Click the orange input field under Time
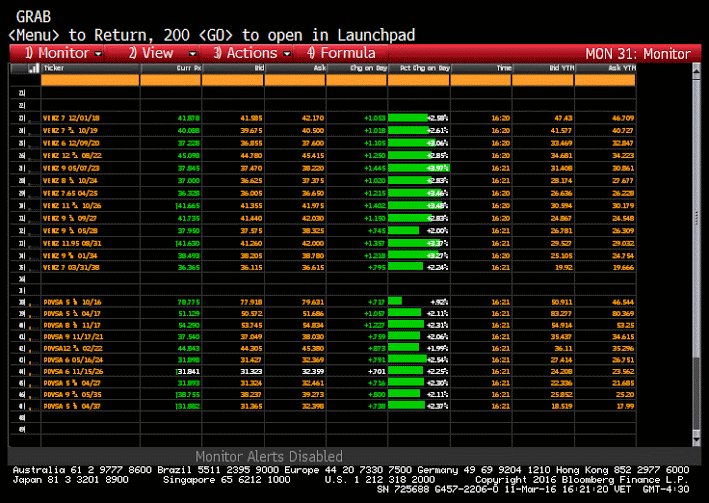This screenshot has width=709, height=503. click(481, 80)
